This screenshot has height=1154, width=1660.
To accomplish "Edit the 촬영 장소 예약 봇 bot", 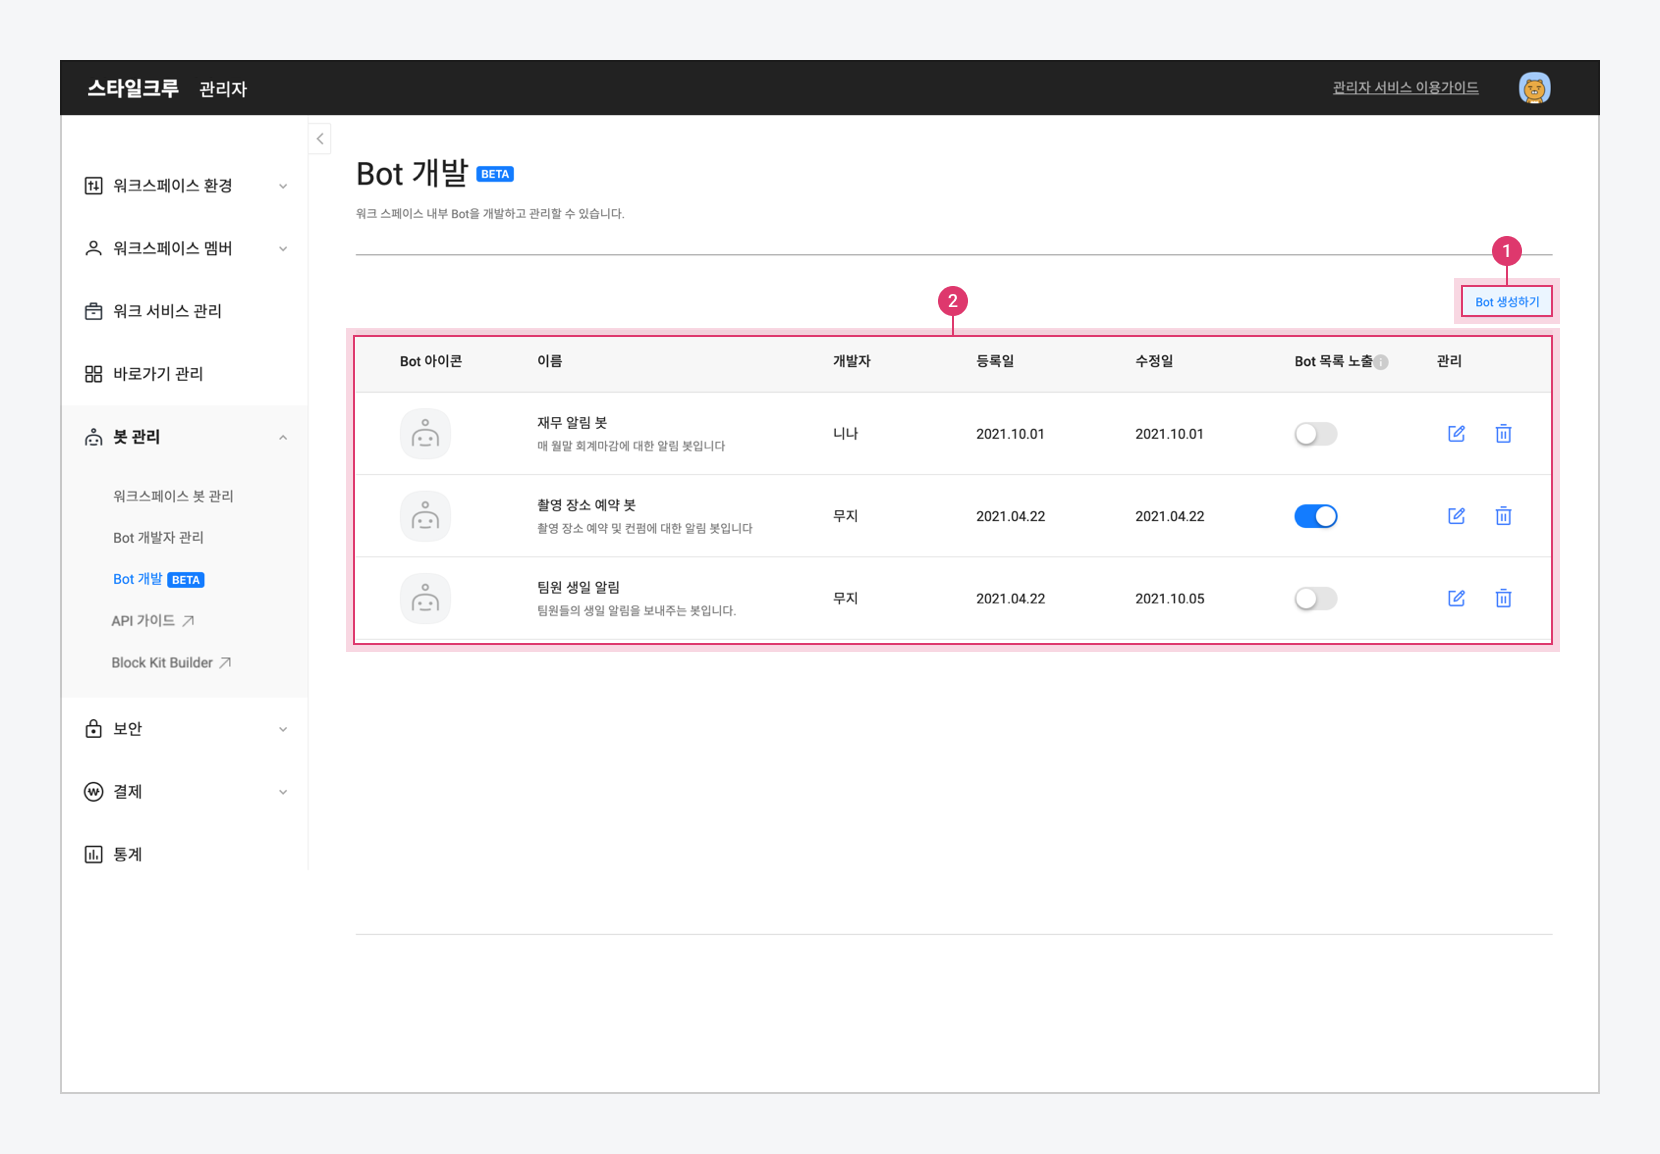I will (x=1456, y=516).
